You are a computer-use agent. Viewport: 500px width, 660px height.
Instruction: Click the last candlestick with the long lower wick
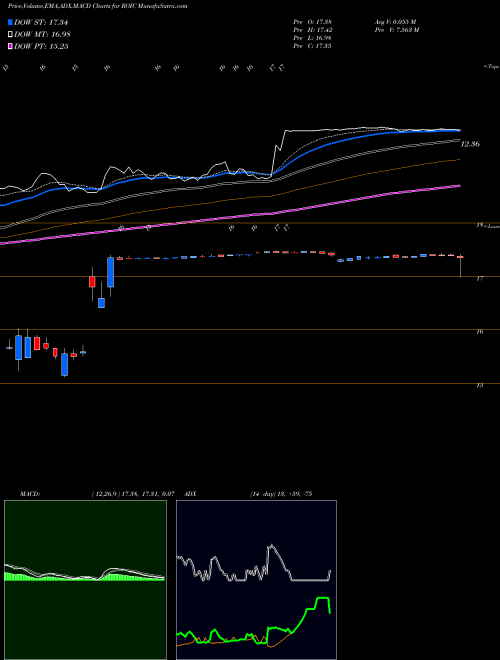pos(460,266)
